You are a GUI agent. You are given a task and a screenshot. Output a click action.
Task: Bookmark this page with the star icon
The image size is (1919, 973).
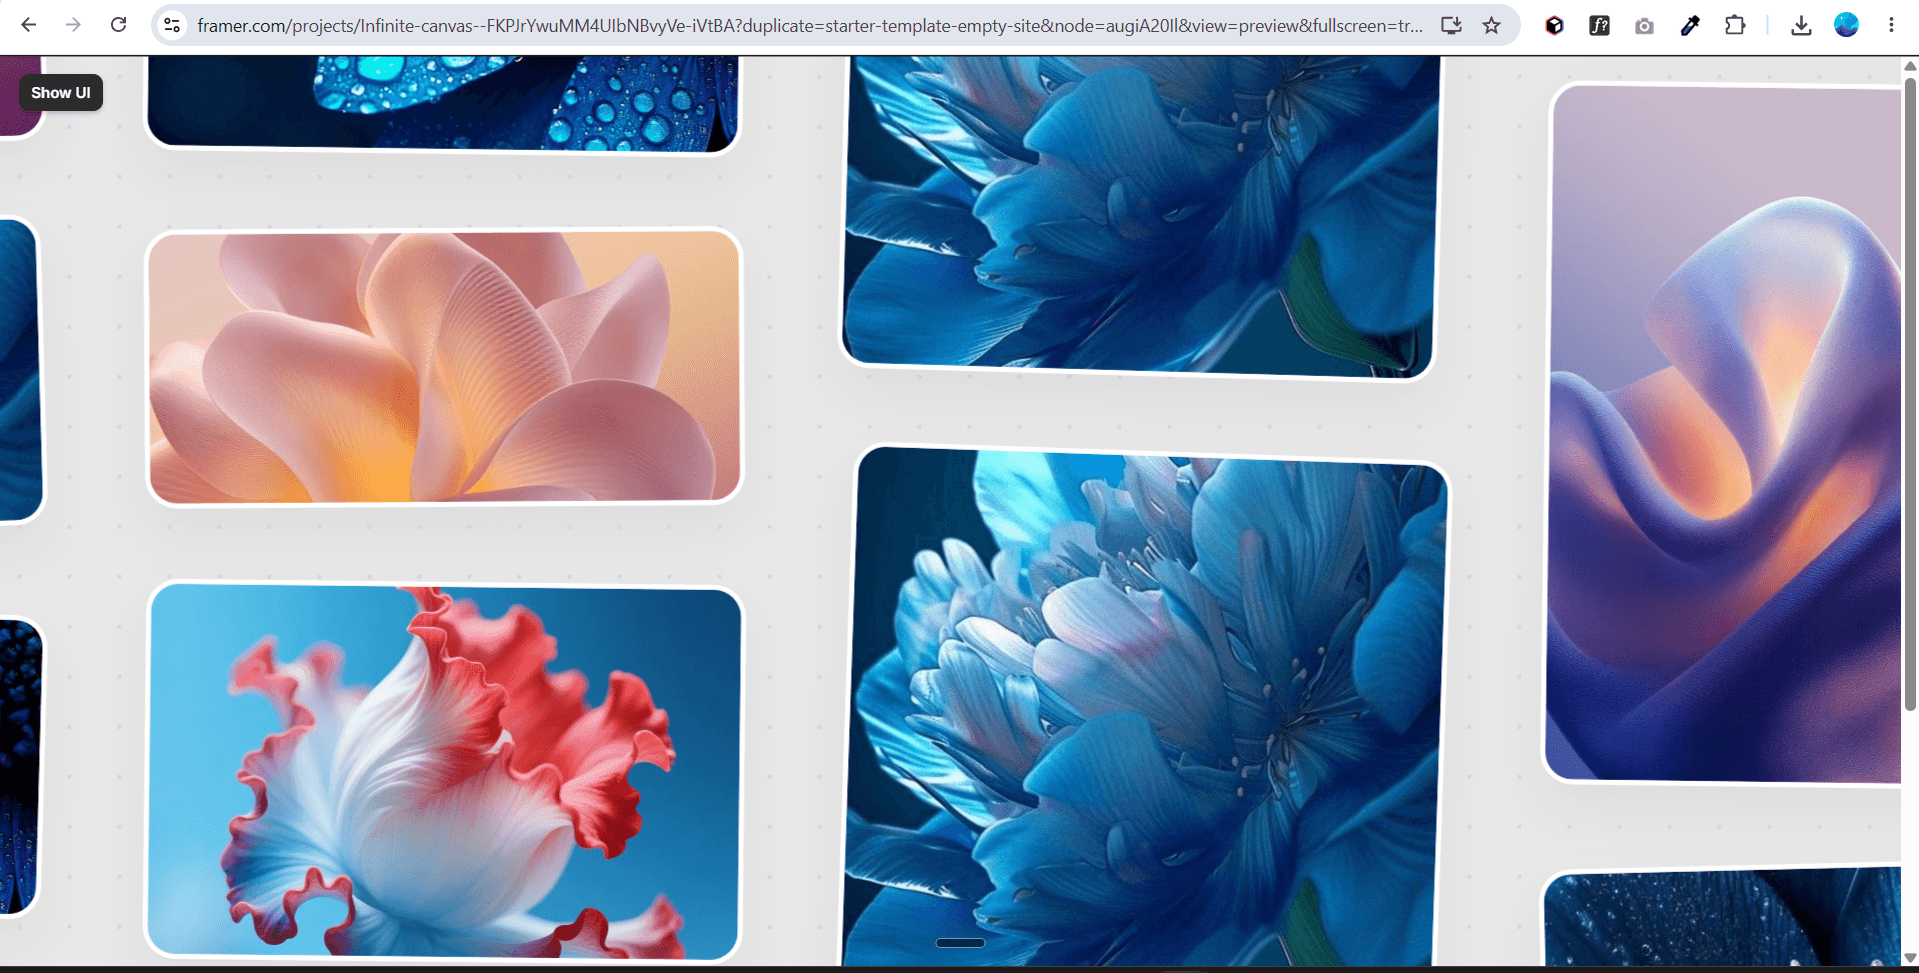click(x=1491, y=25)
